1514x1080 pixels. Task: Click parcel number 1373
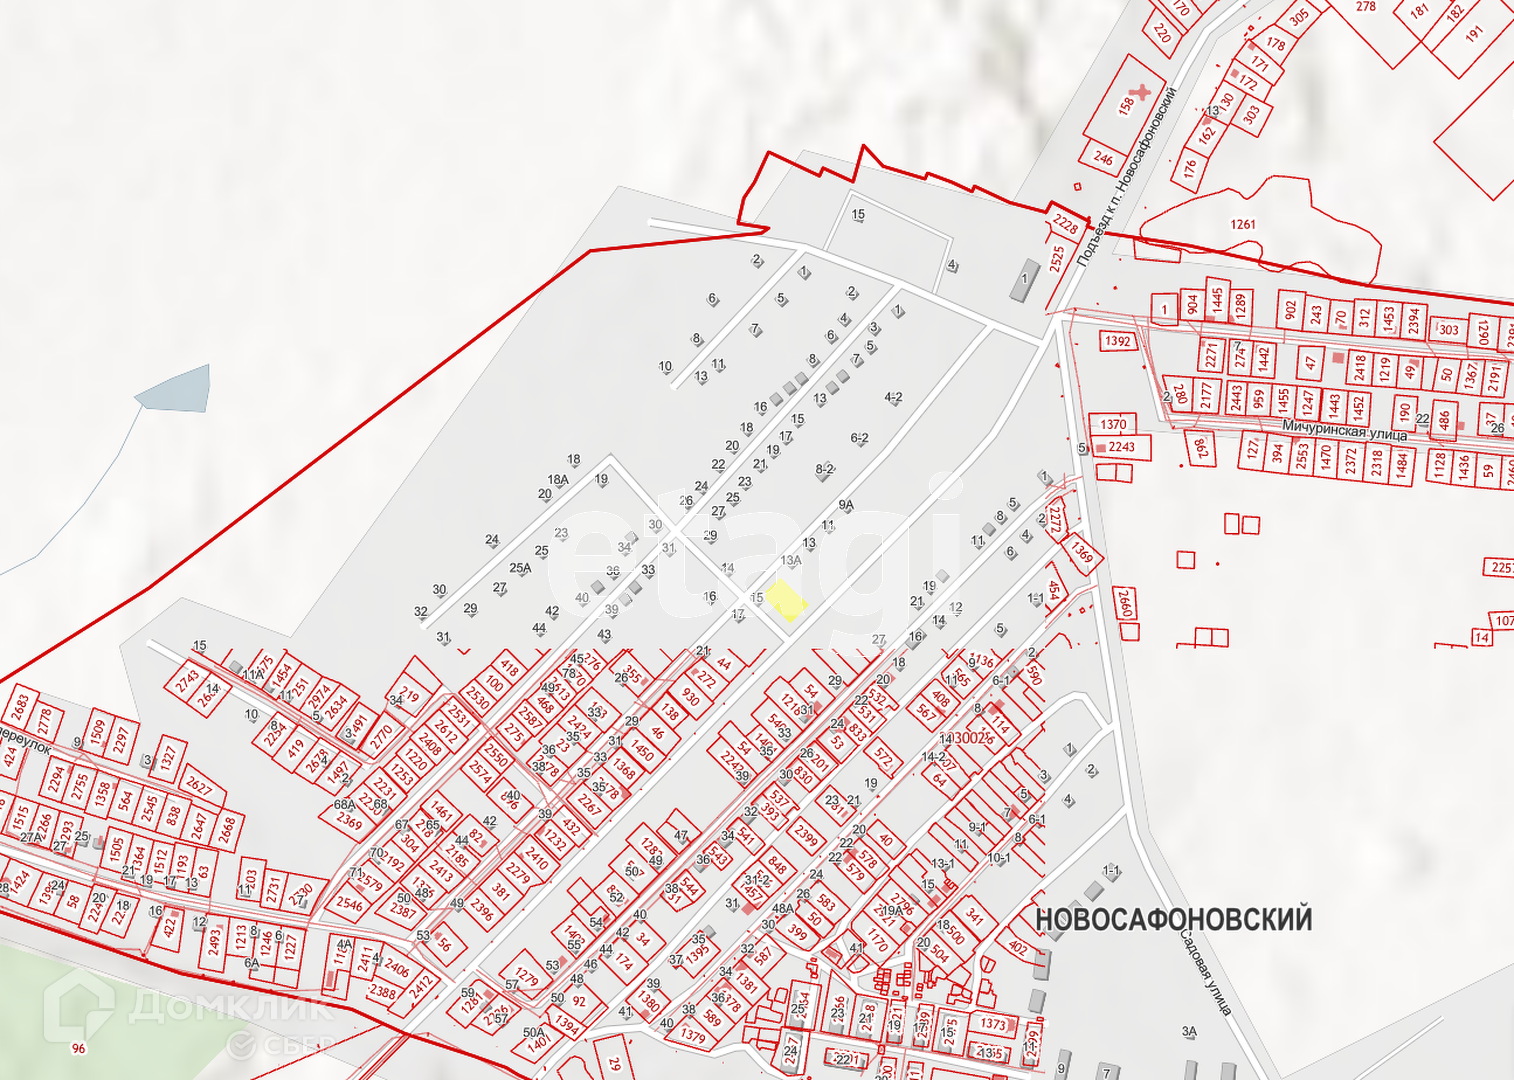click(993, 1024)
